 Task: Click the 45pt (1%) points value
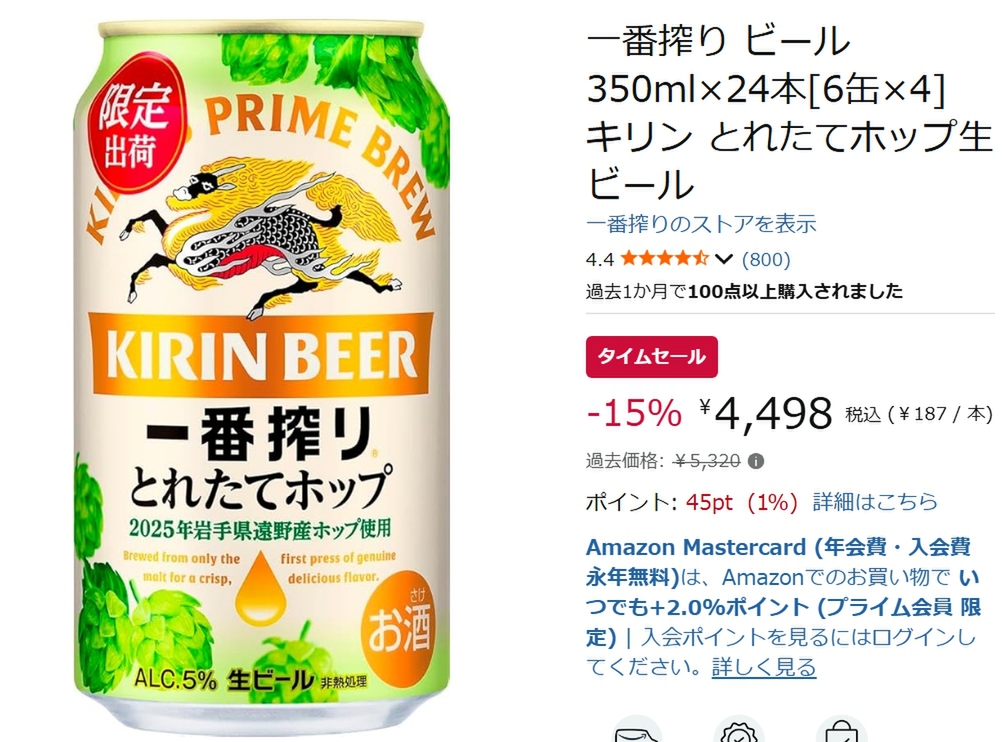tap(741, 502)
